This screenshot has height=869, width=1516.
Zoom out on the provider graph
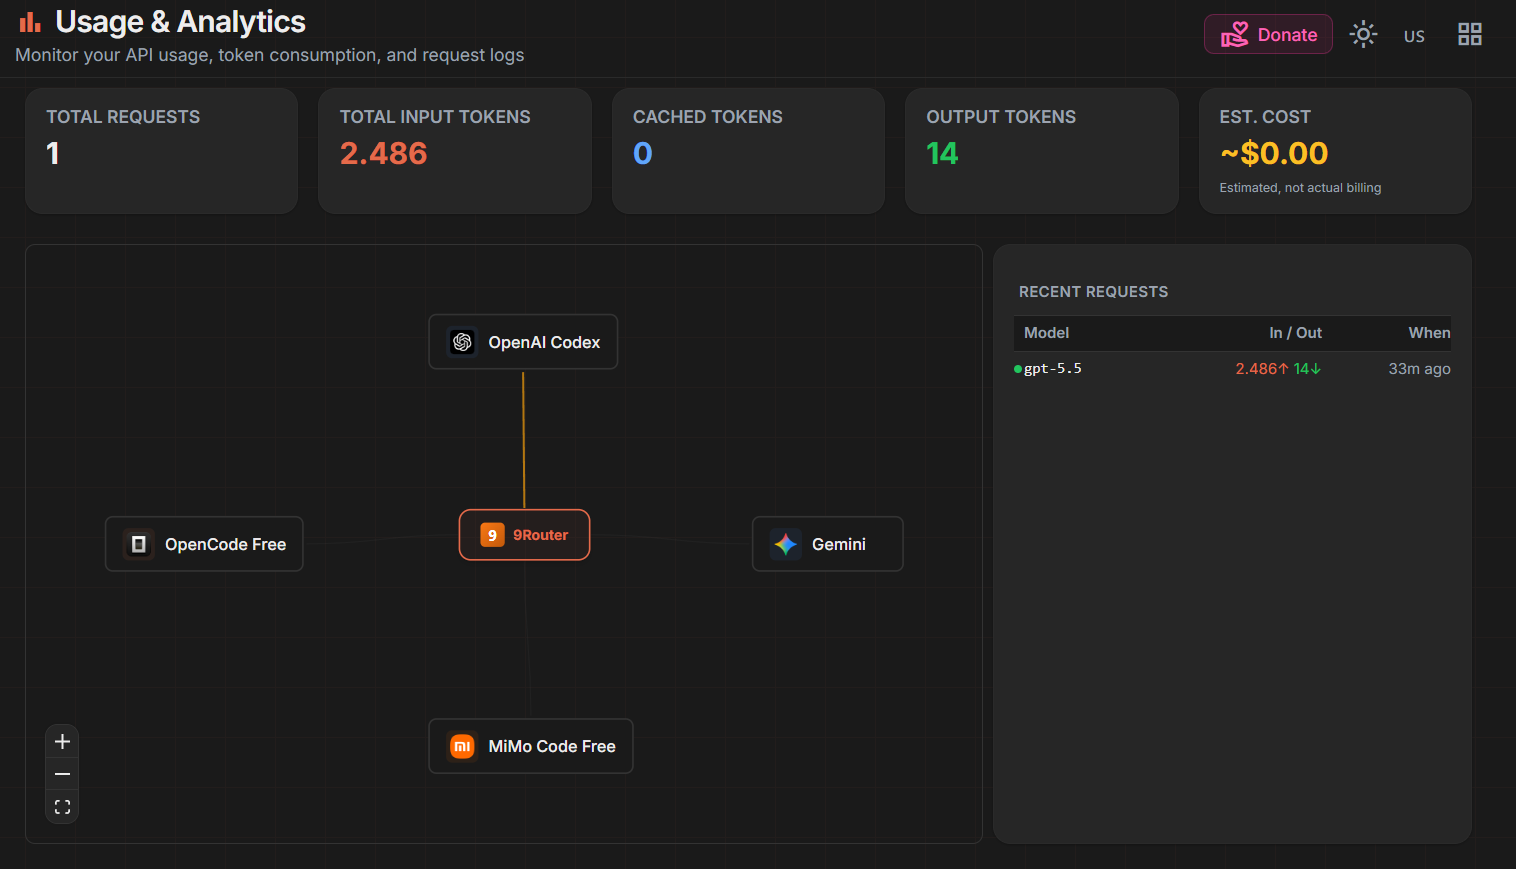point(62,774)
